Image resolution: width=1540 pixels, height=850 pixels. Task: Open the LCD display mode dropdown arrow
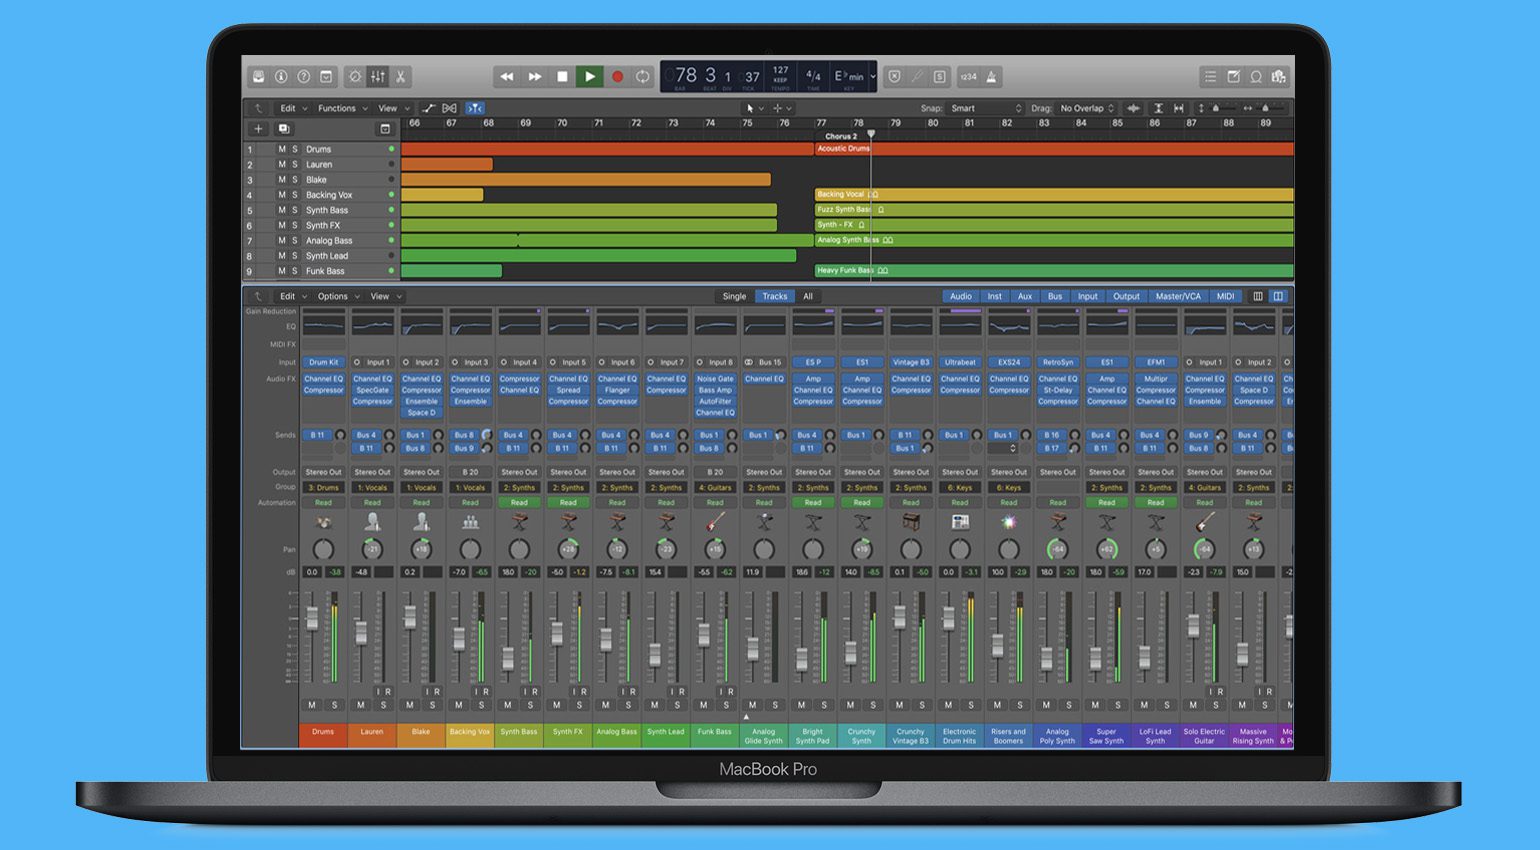pos(873,76)
